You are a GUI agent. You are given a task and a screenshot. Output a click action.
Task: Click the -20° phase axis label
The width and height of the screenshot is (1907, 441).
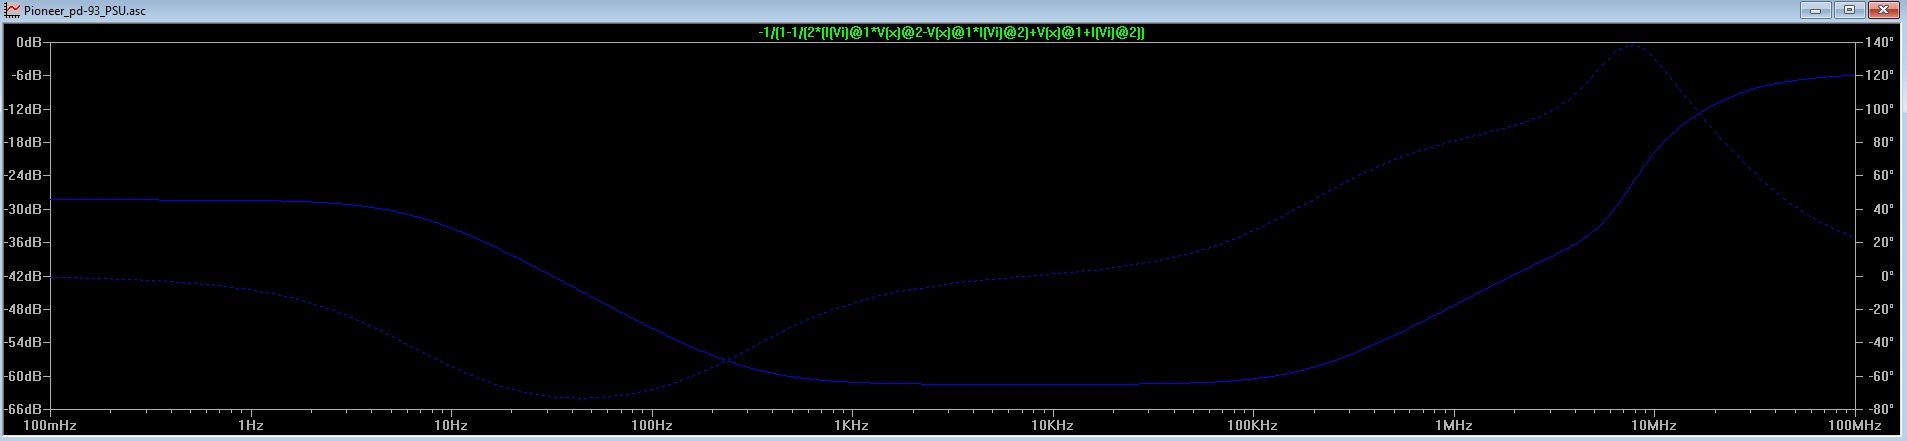coord(1880,310)
